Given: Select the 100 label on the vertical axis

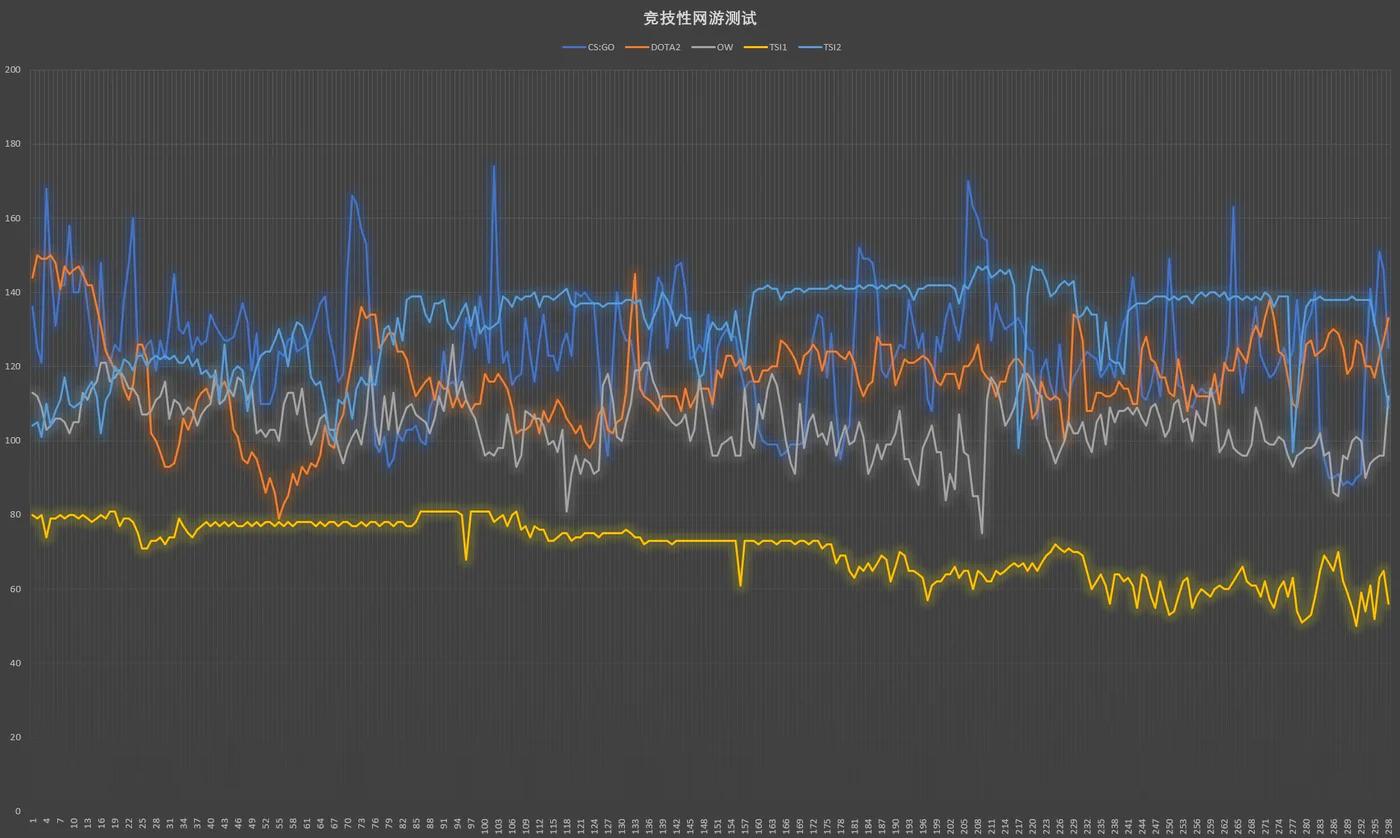Looking at the screenshot, I should coord(12,441).
